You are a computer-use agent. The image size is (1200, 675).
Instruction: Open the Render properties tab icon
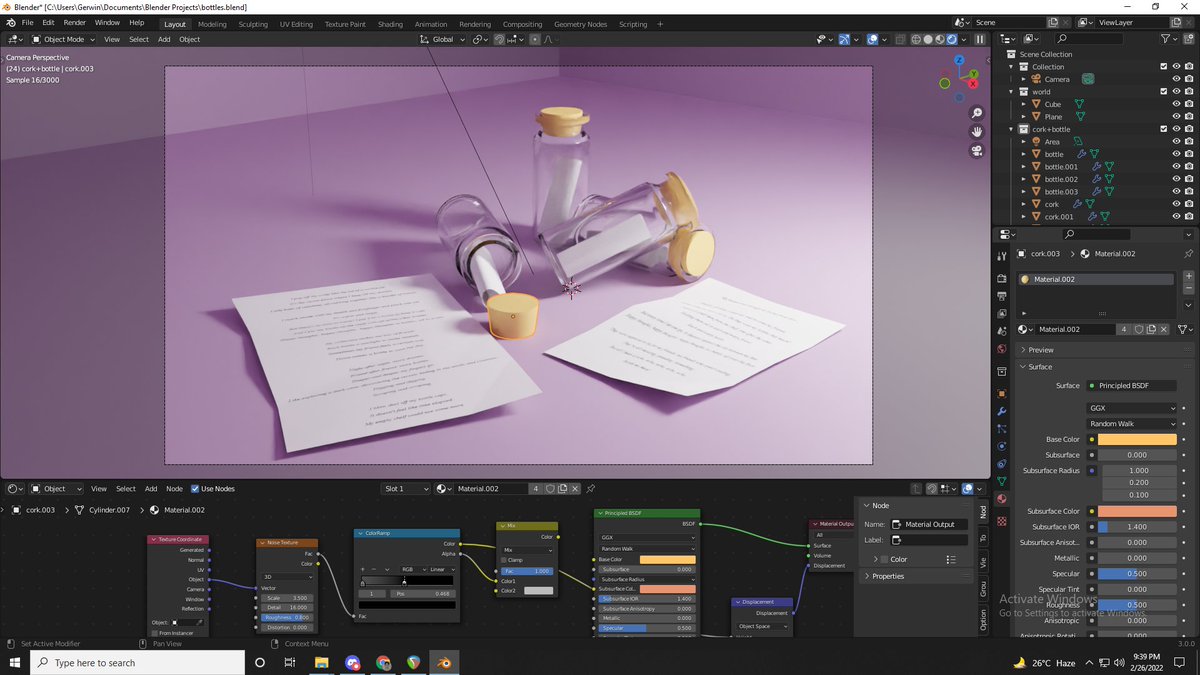(x=1001, y=279)
